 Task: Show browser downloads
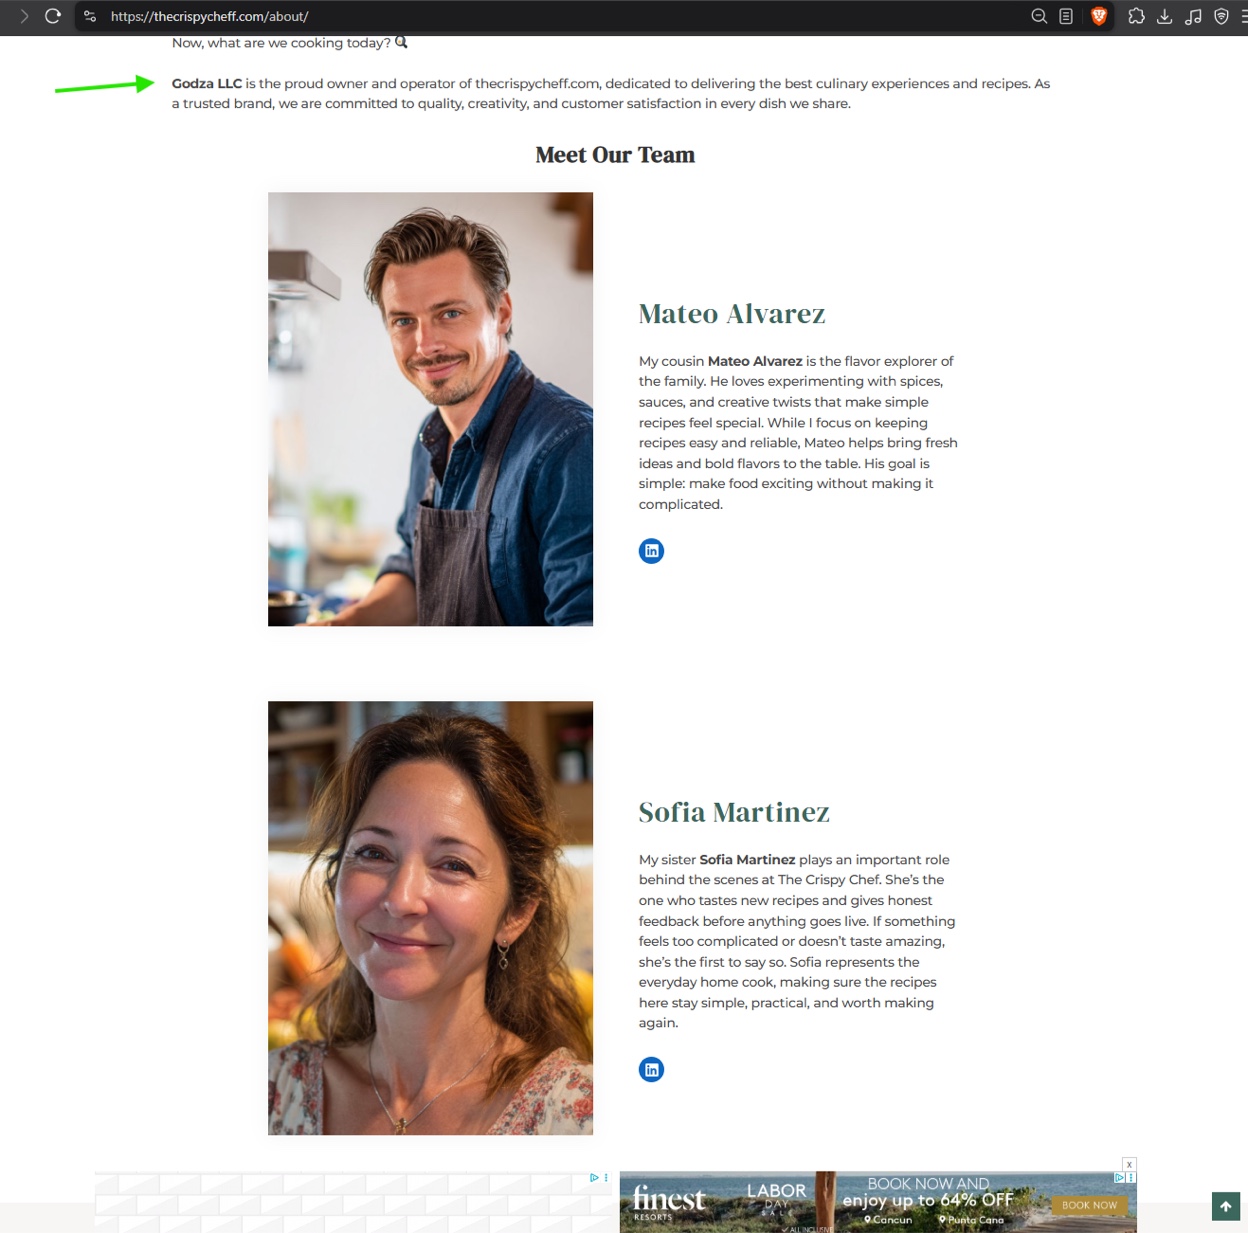tap(1164, 16)
